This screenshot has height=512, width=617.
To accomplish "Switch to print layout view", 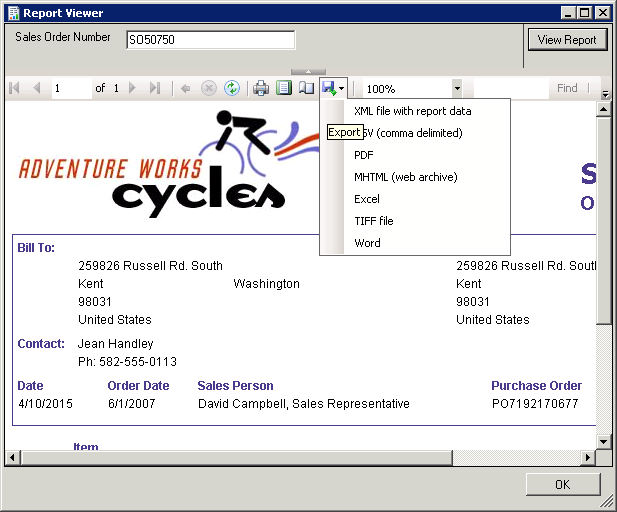I will pos(284,88).
